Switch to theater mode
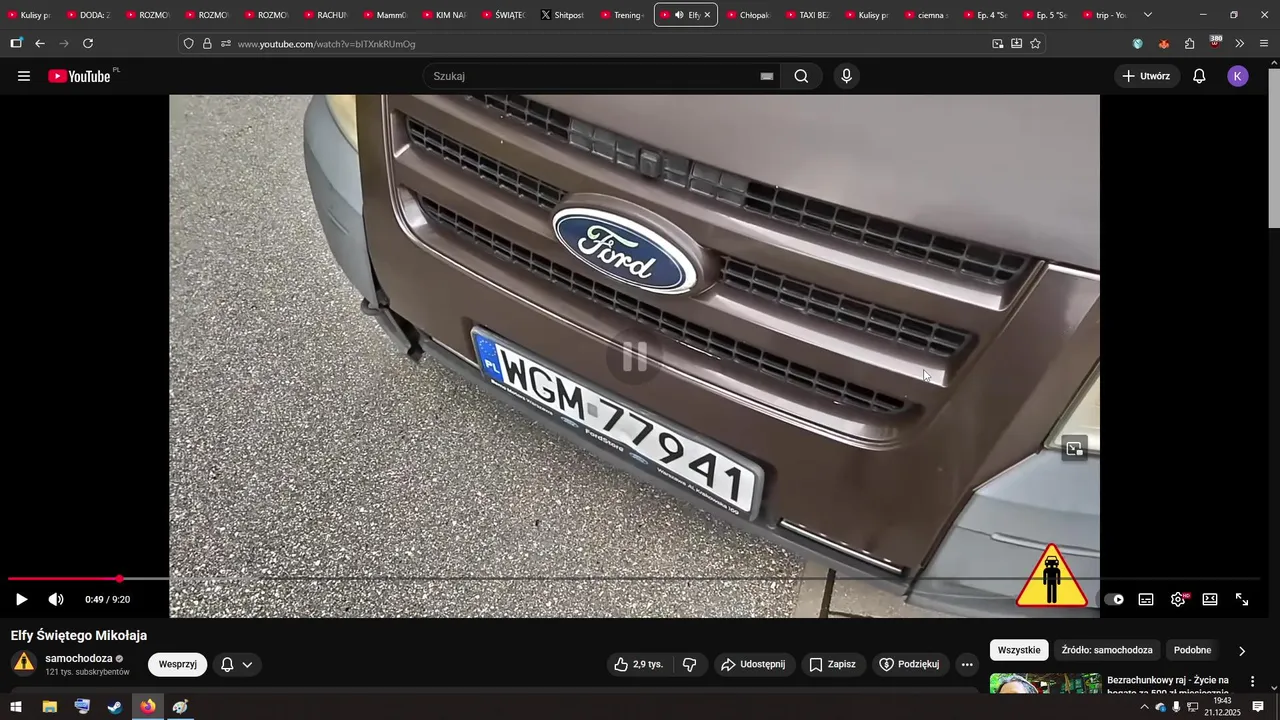 (1210, 599)
